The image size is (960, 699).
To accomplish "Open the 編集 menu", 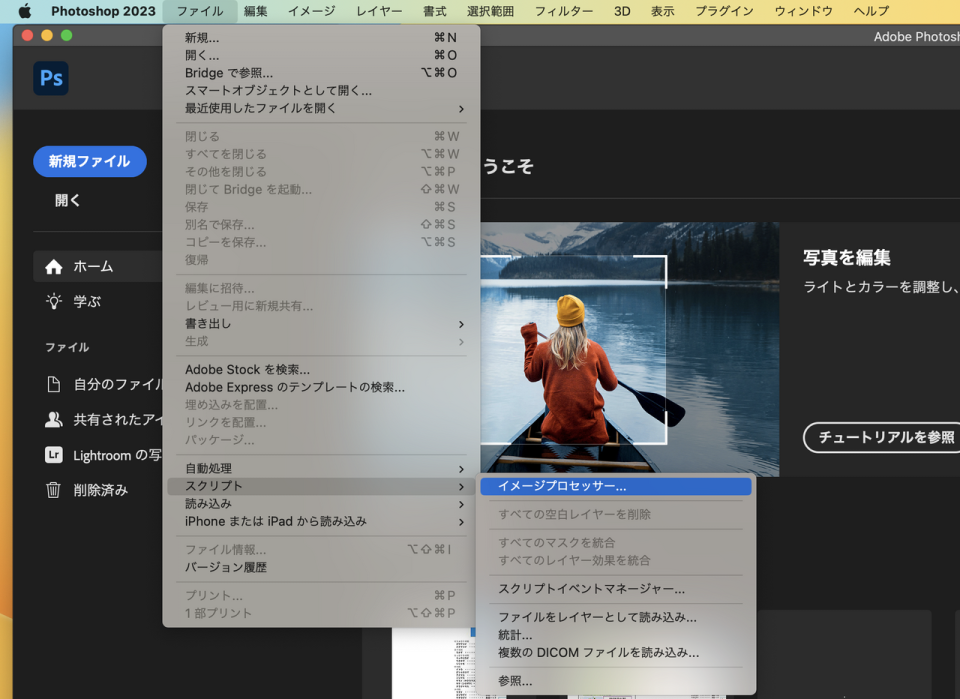I will [255, 11].
